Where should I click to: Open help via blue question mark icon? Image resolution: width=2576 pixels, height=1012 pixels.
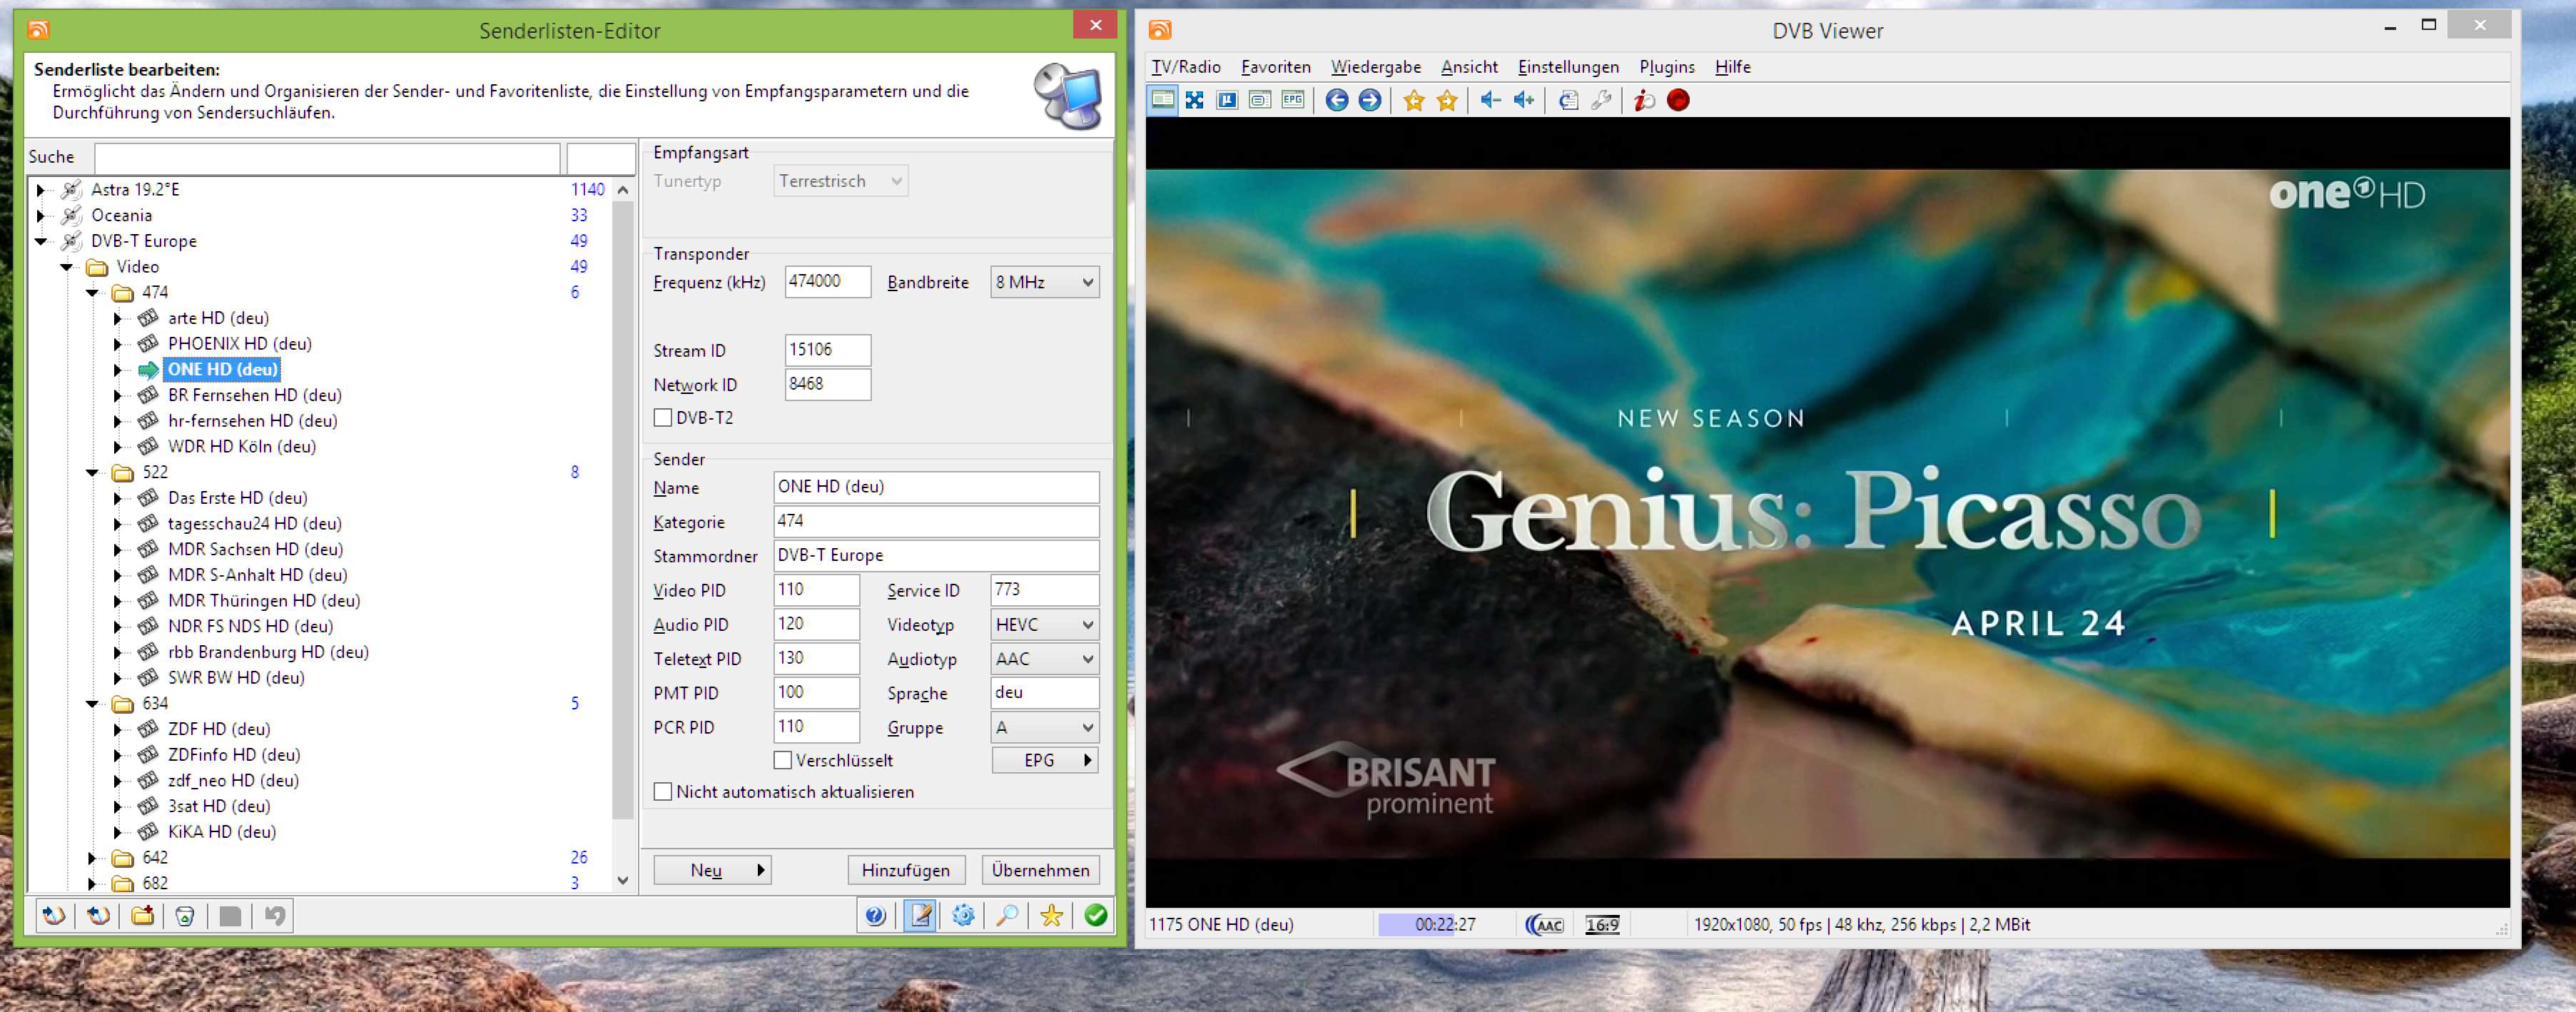875,916
